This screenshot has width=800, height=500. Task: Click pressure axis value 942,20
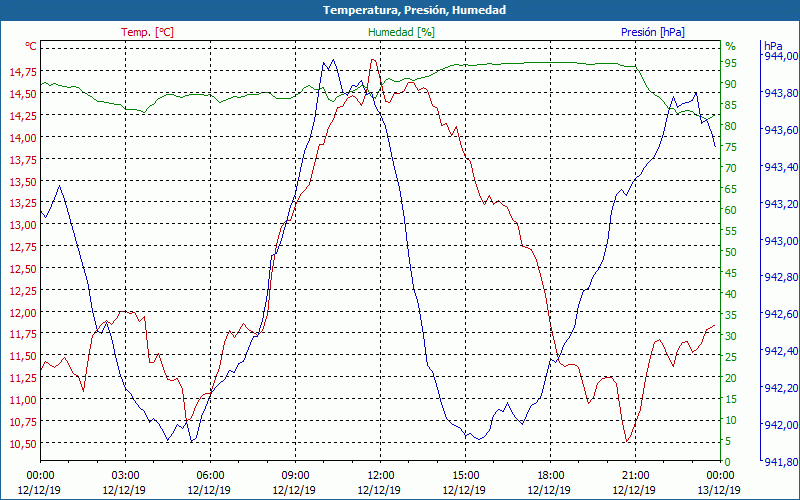pyautogui.click(x=781, y=388)
